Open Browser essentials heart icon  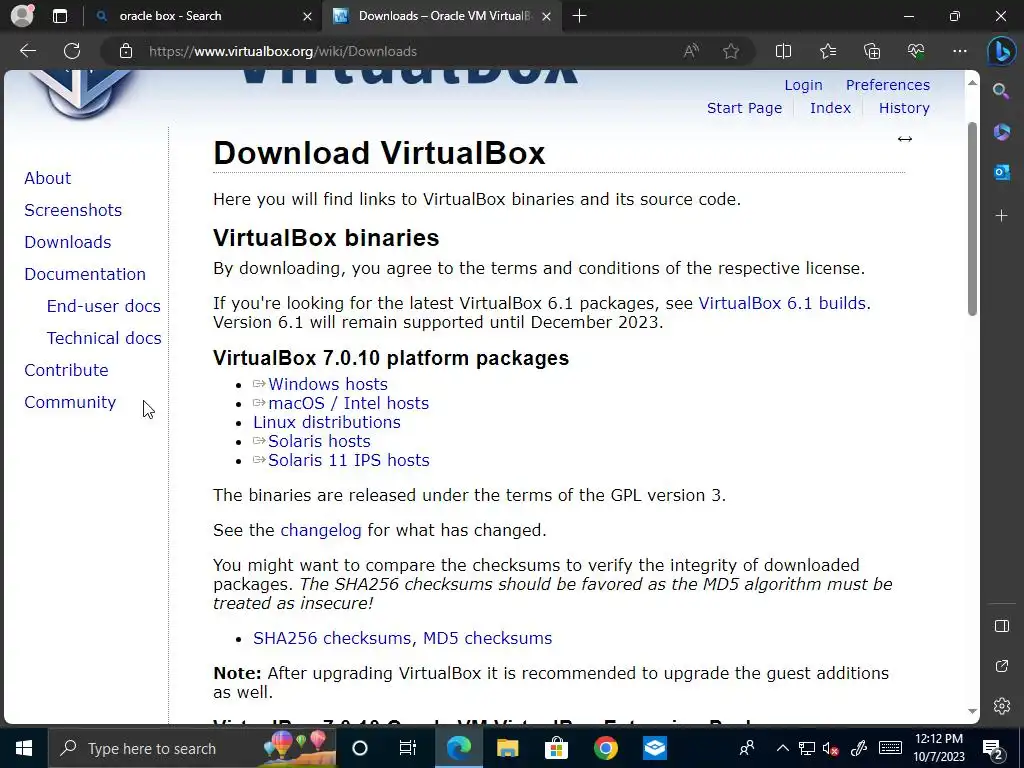pos(916,51)
